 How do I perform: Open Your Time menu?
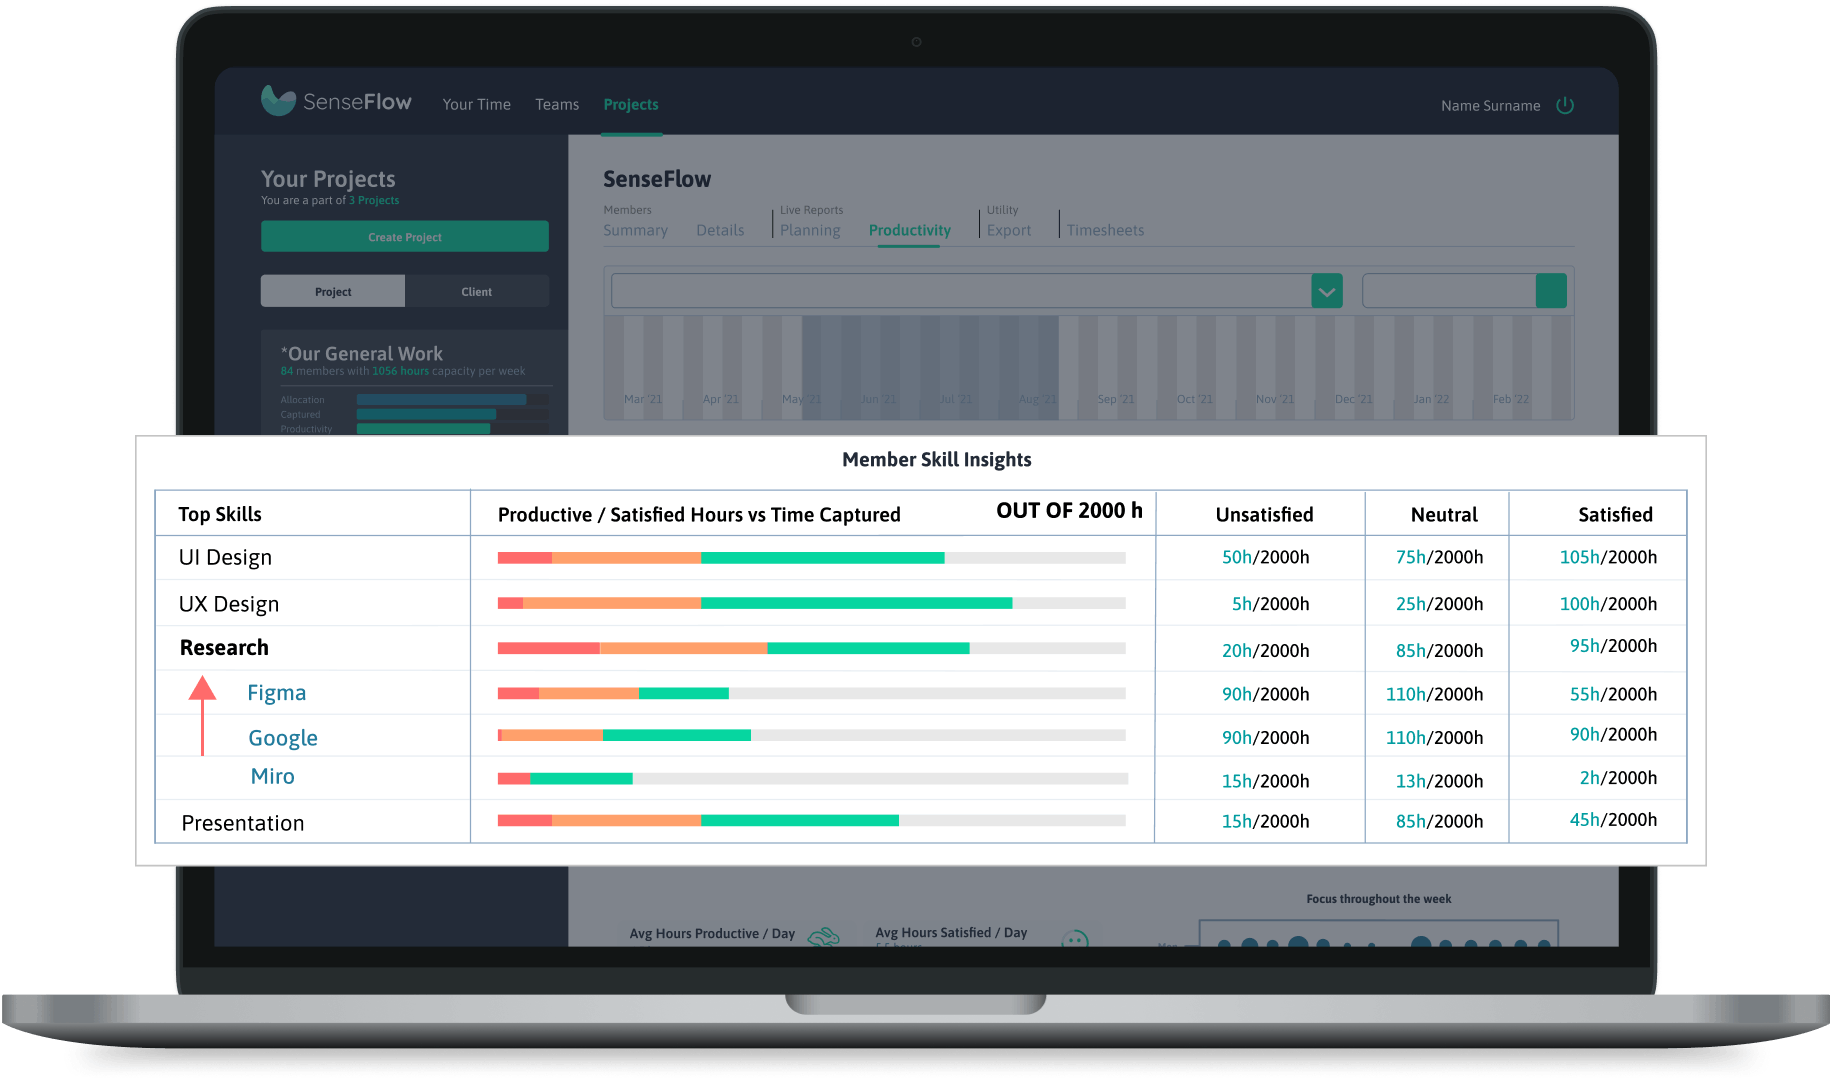pyautogui.click(x=477, y=104)
